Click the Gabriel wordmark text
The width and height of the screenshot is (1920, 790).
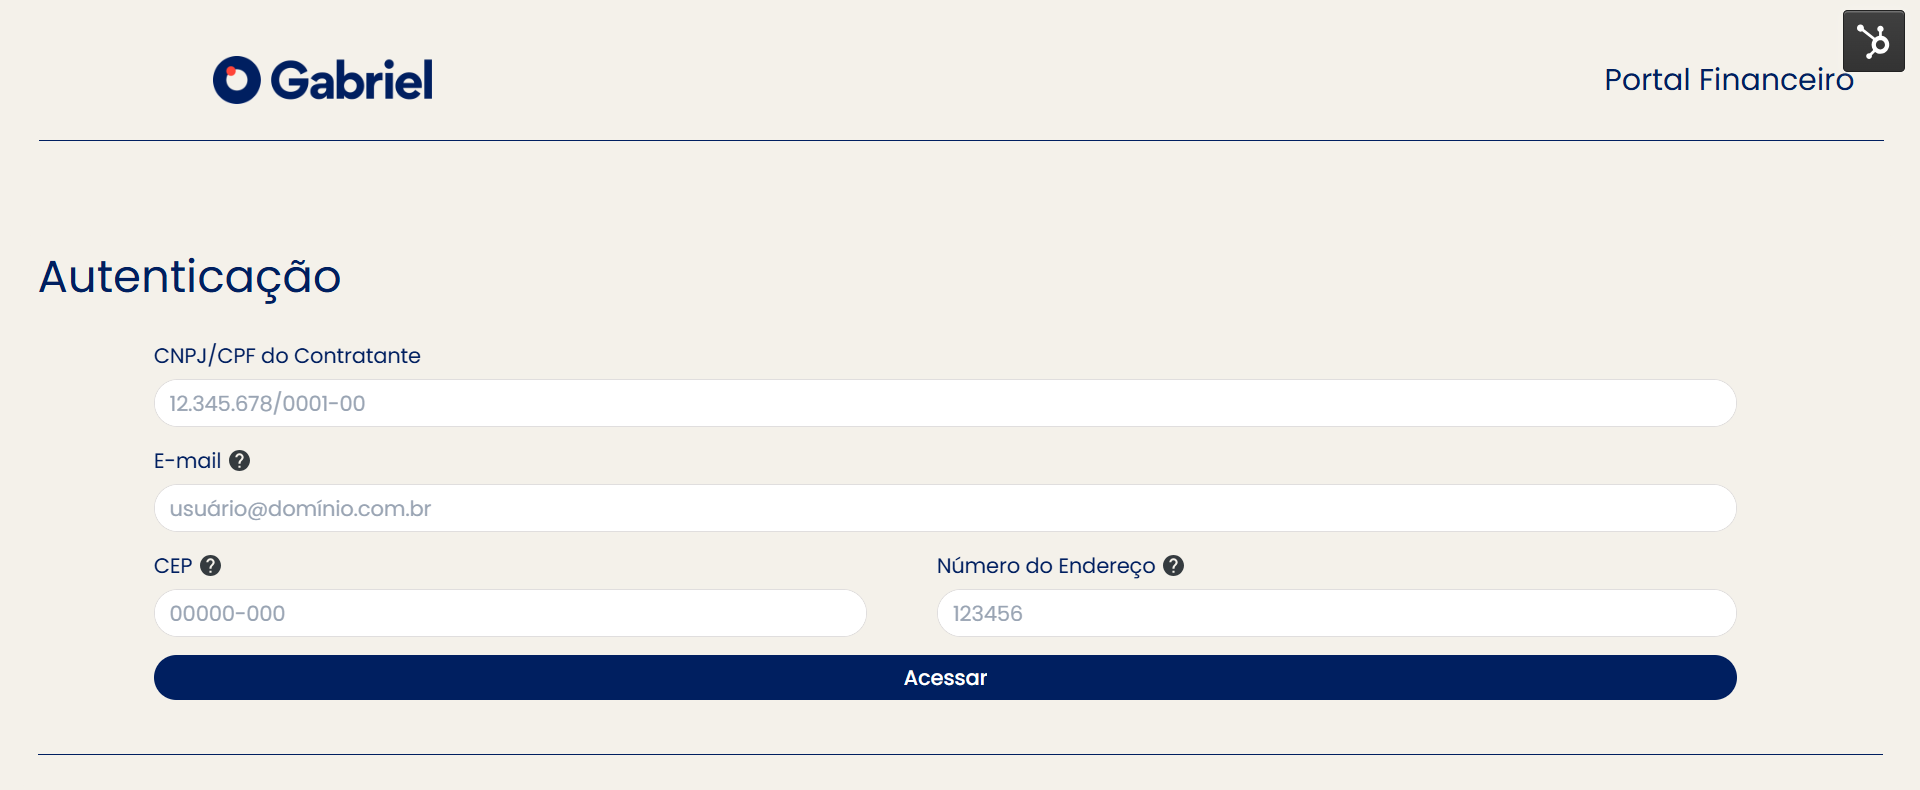click(x=351, y=80)
